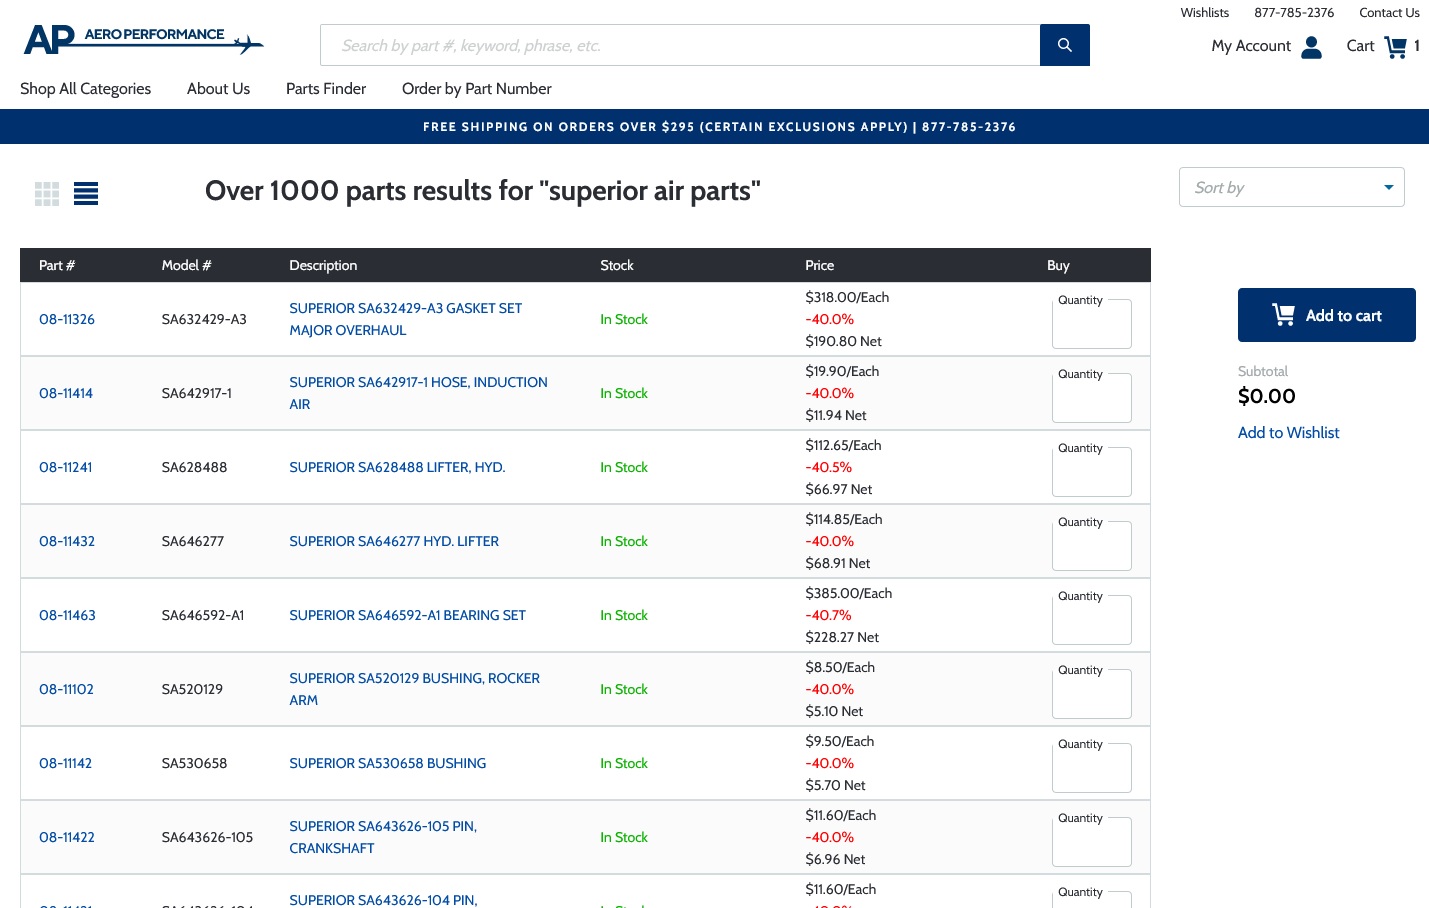
Task: Switch to list view layout
Action: click(86, 194)
